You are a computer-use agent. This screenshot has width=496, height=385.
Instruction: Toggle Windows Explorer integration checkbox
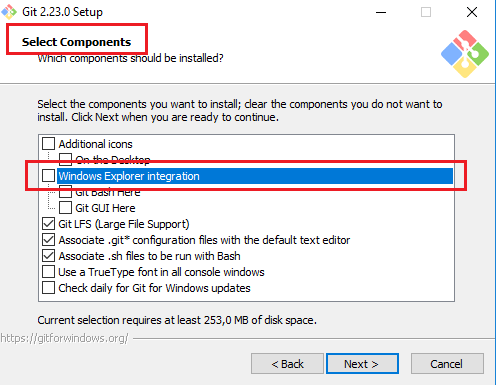[x=48, y=176]
